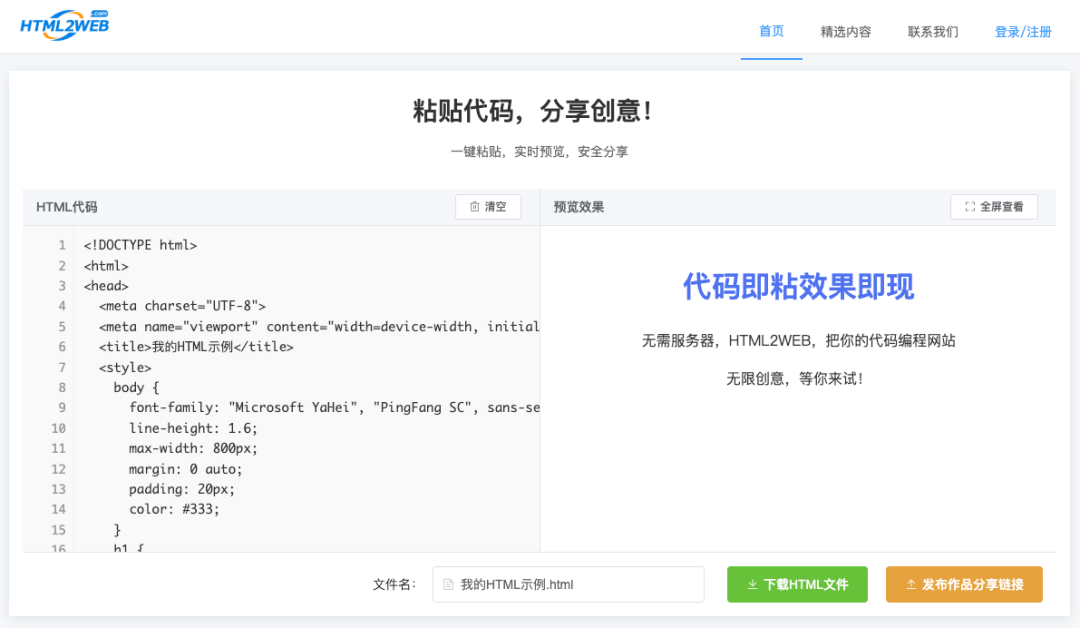This screenshot has width=1080, height=628.
Task: Open preview in fullscreen via 全屏查看
Action: 993,206
